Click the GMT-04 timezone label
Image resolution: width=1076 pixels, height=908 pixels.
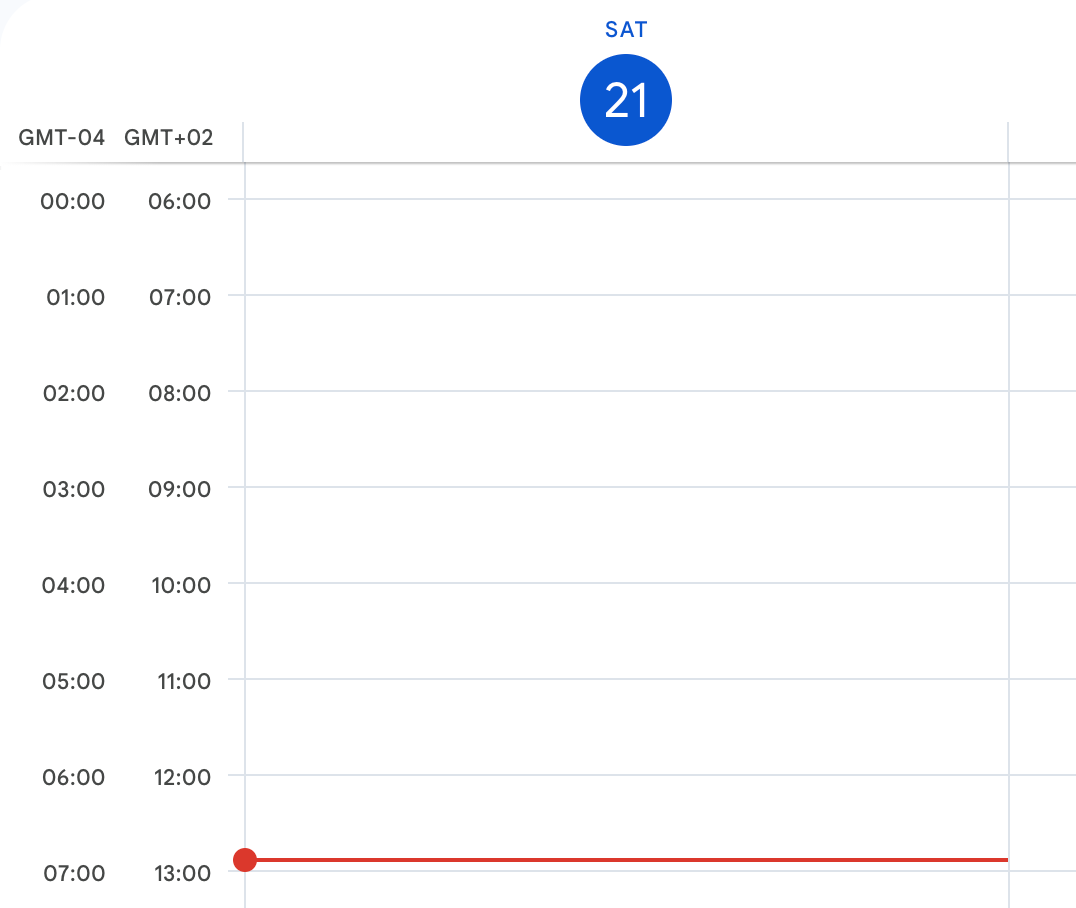[62, 137]
